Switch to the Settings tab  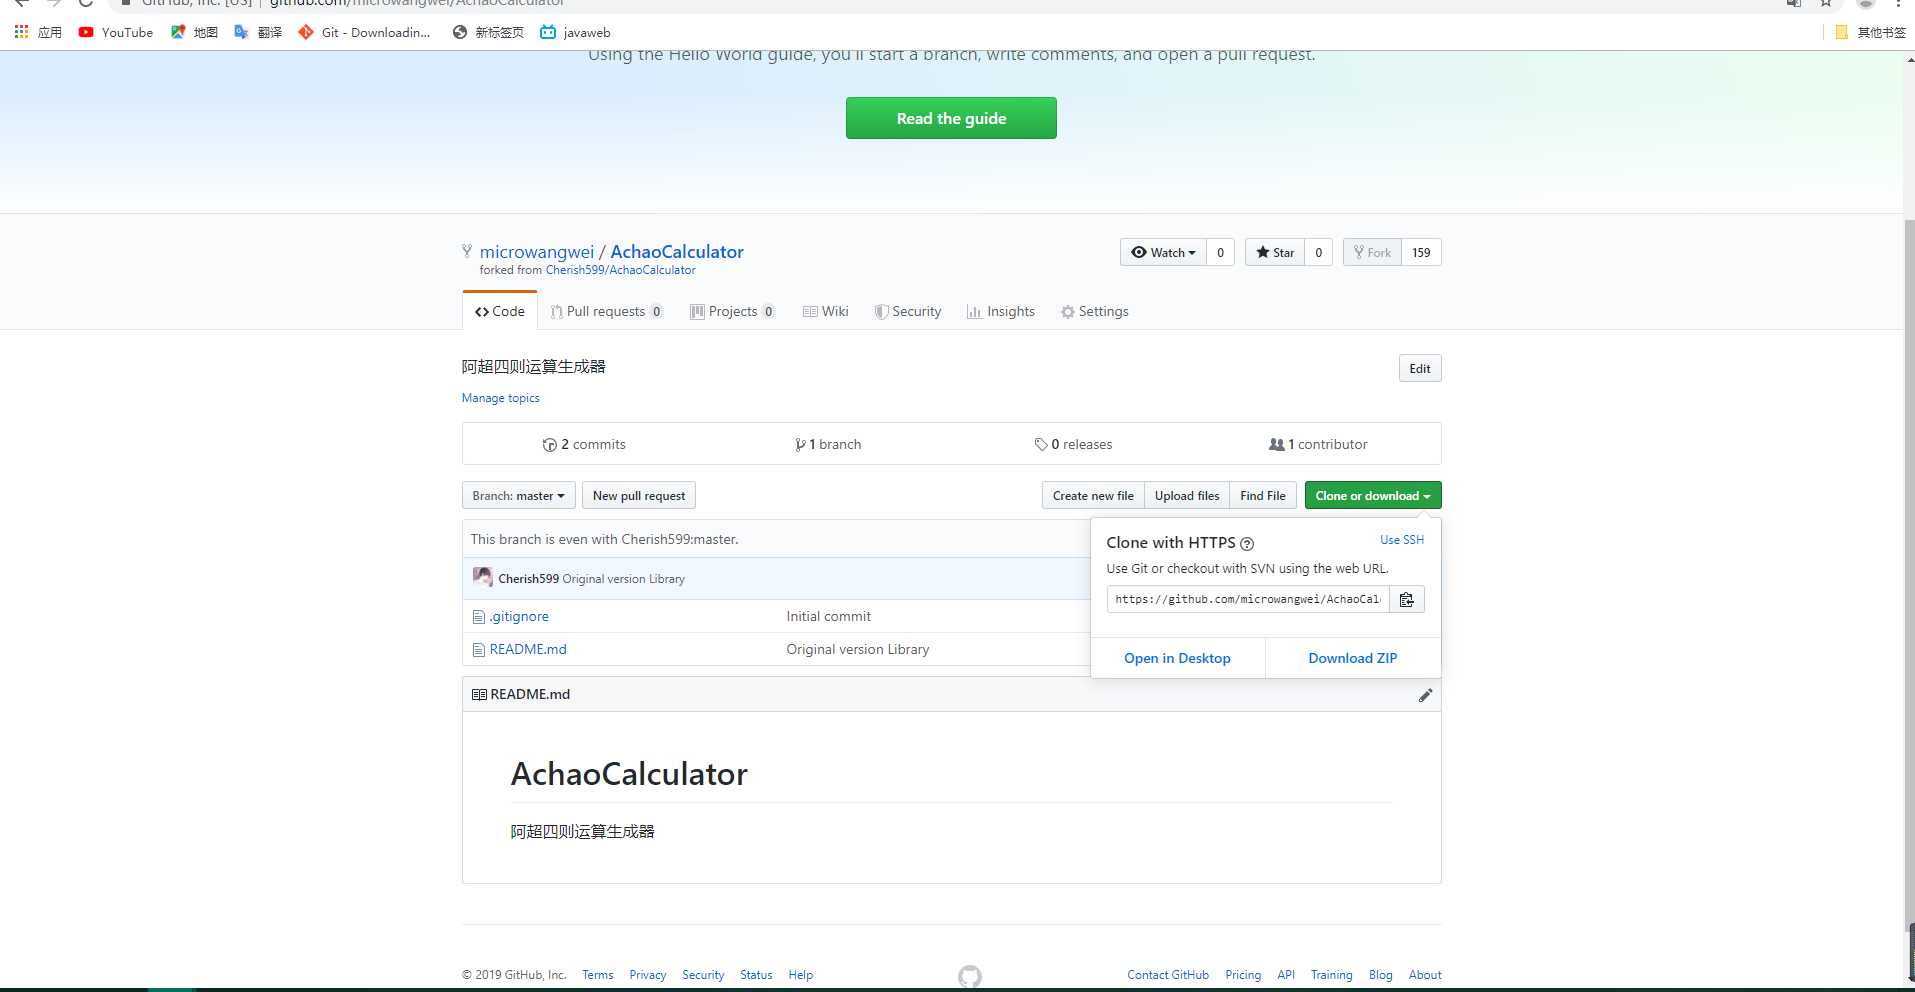(x=1095, y=311)
